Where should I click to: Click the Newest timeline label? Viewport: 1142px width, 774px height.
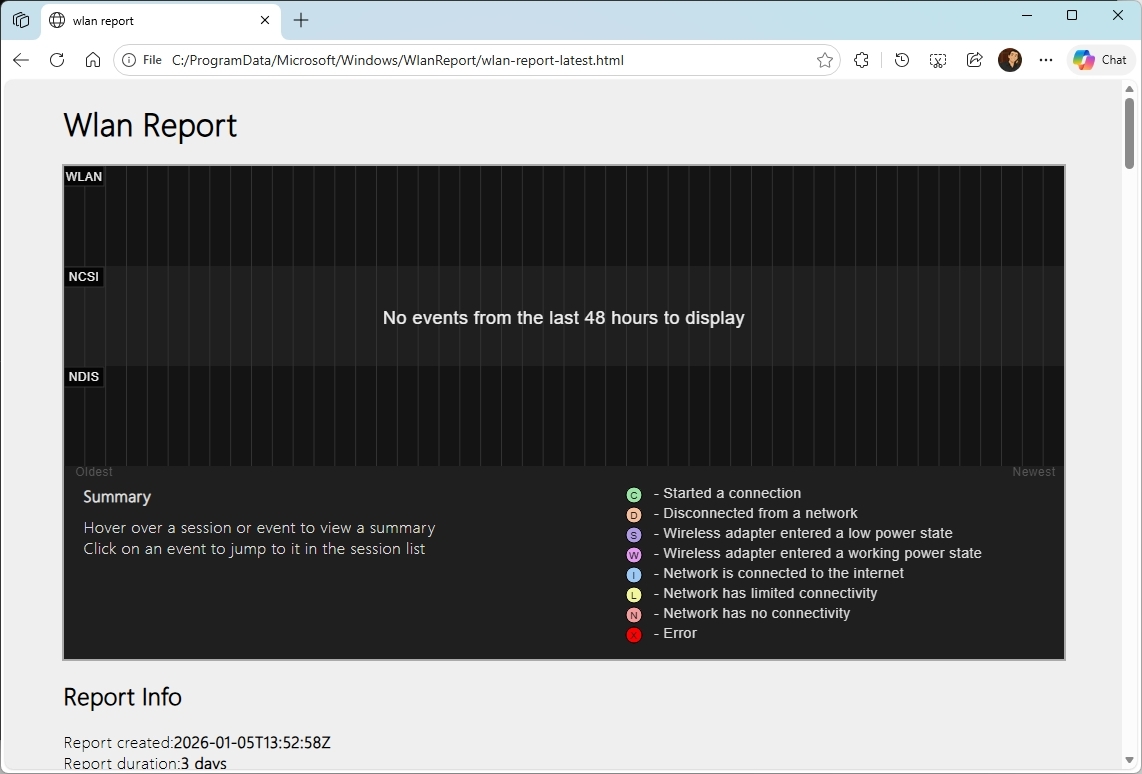tap(1033, 472)
